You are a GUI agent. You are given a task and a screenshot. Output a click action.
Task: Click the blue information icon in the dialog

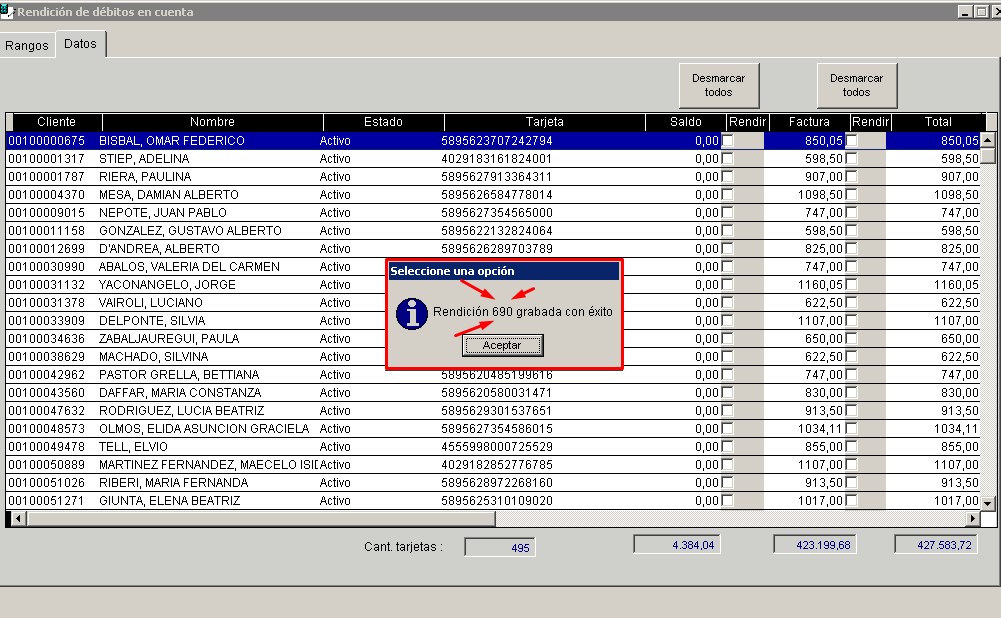[x=411, y=313]
